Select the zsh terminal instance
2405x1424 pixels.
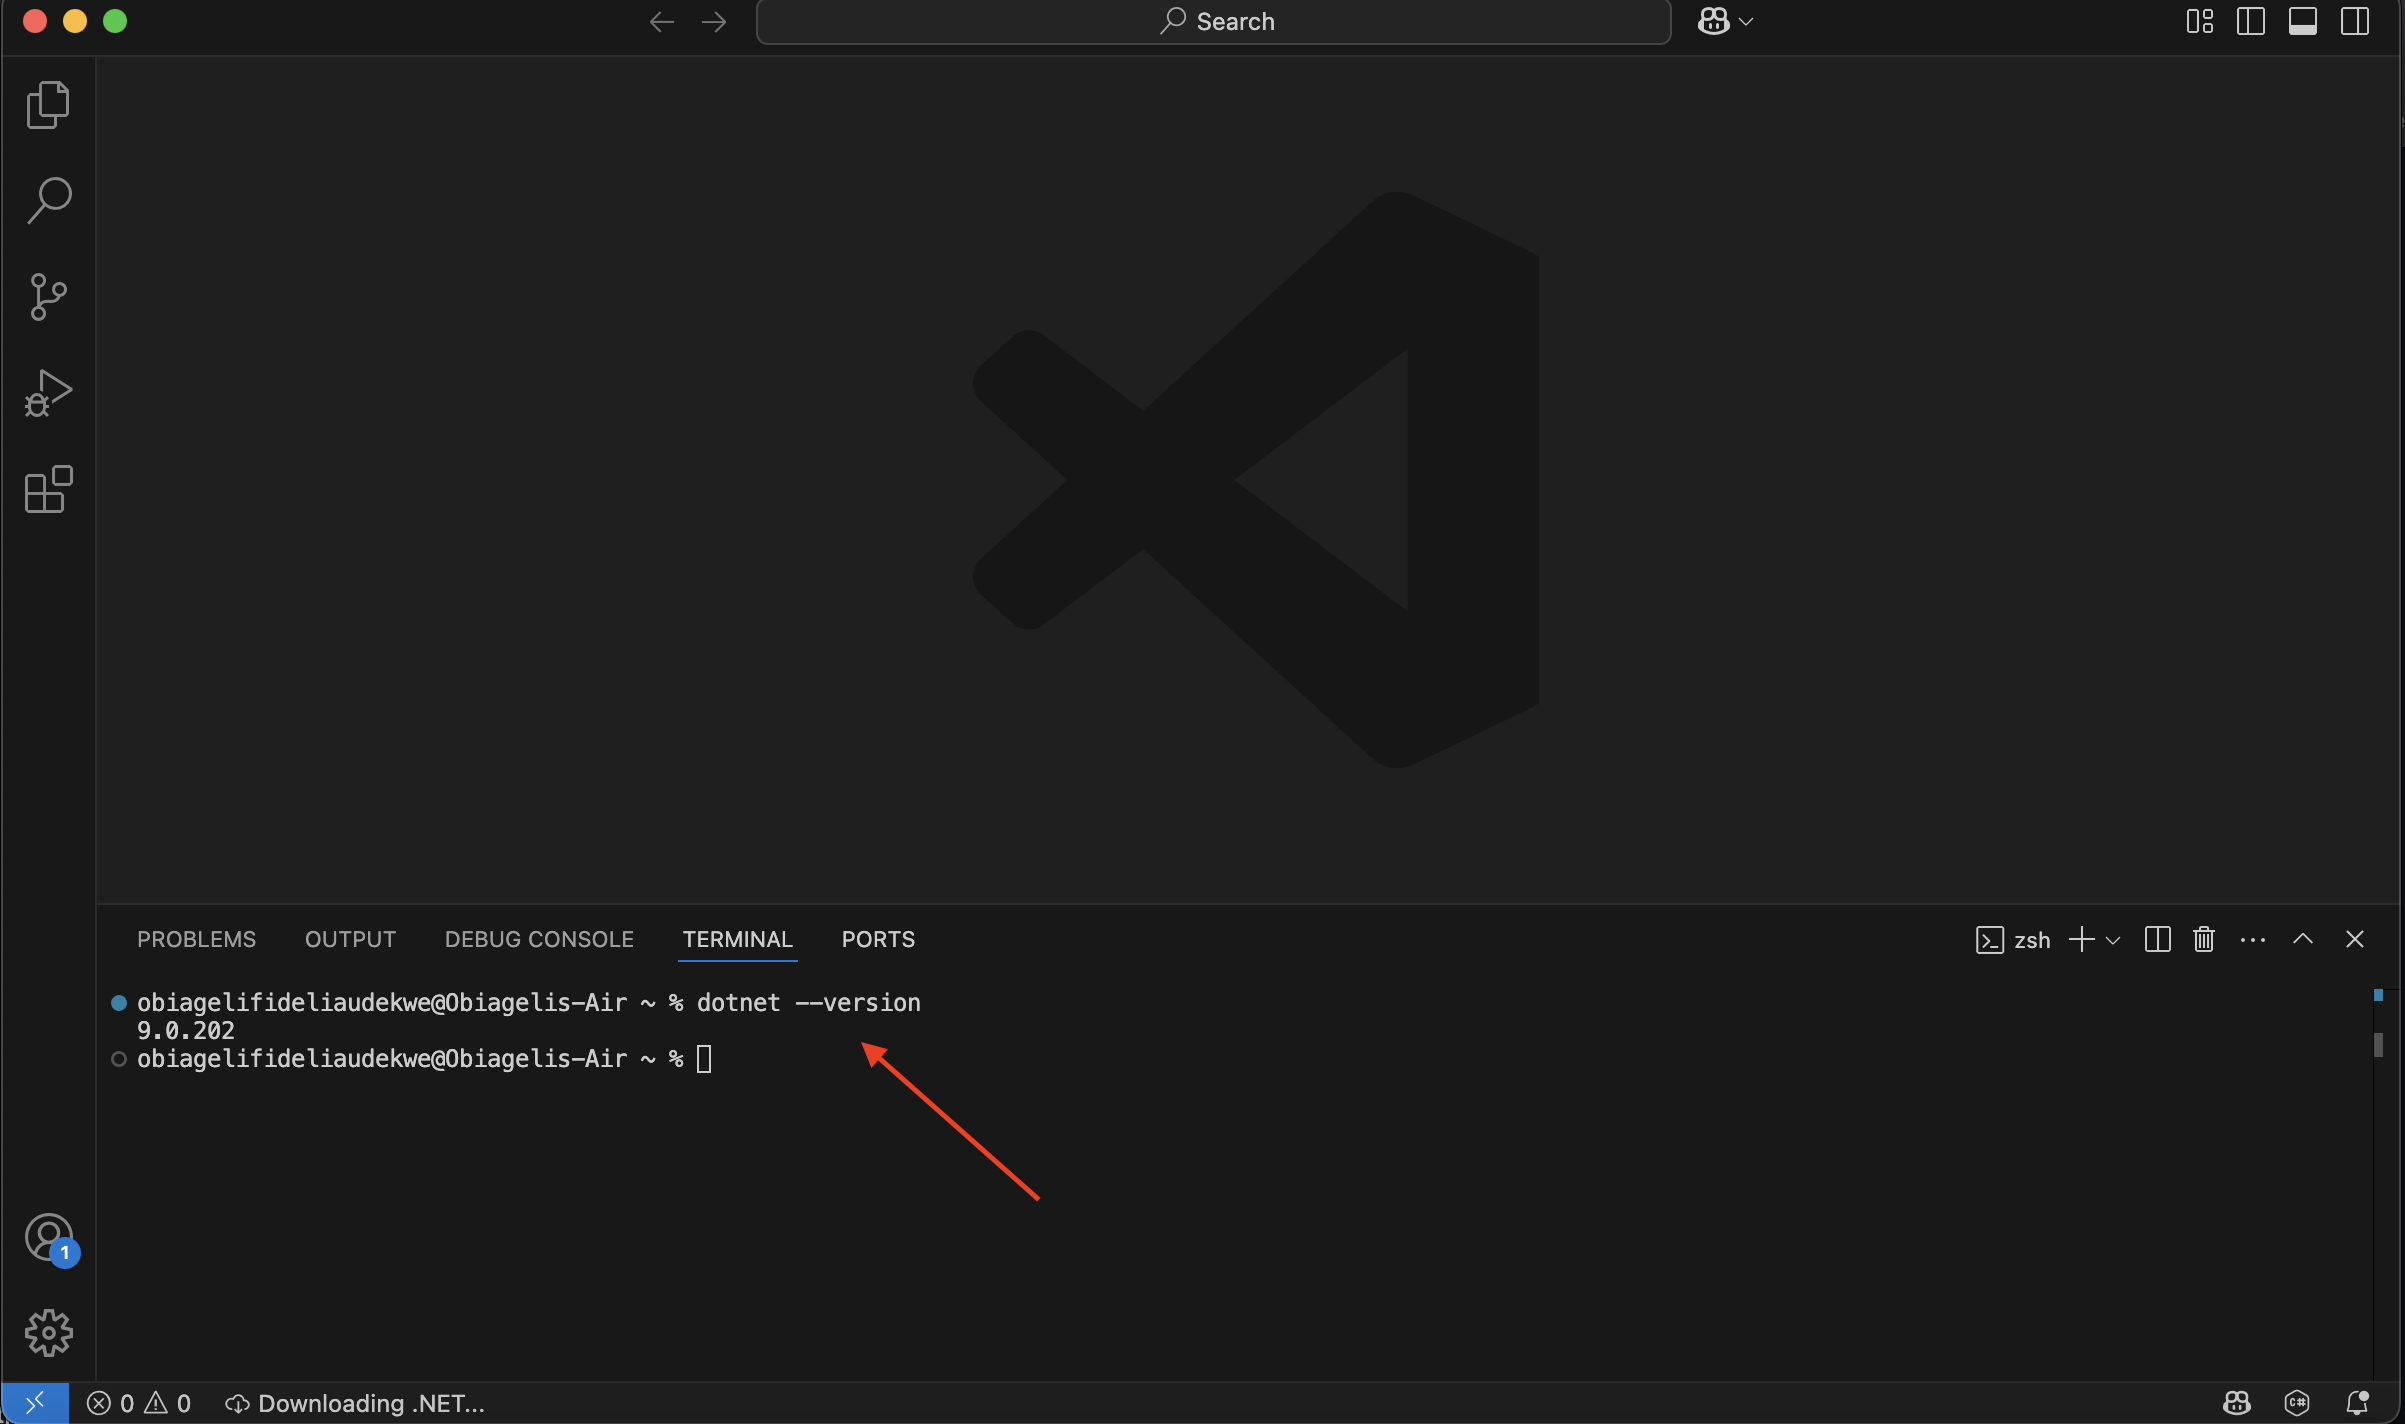coord(2013,940)
